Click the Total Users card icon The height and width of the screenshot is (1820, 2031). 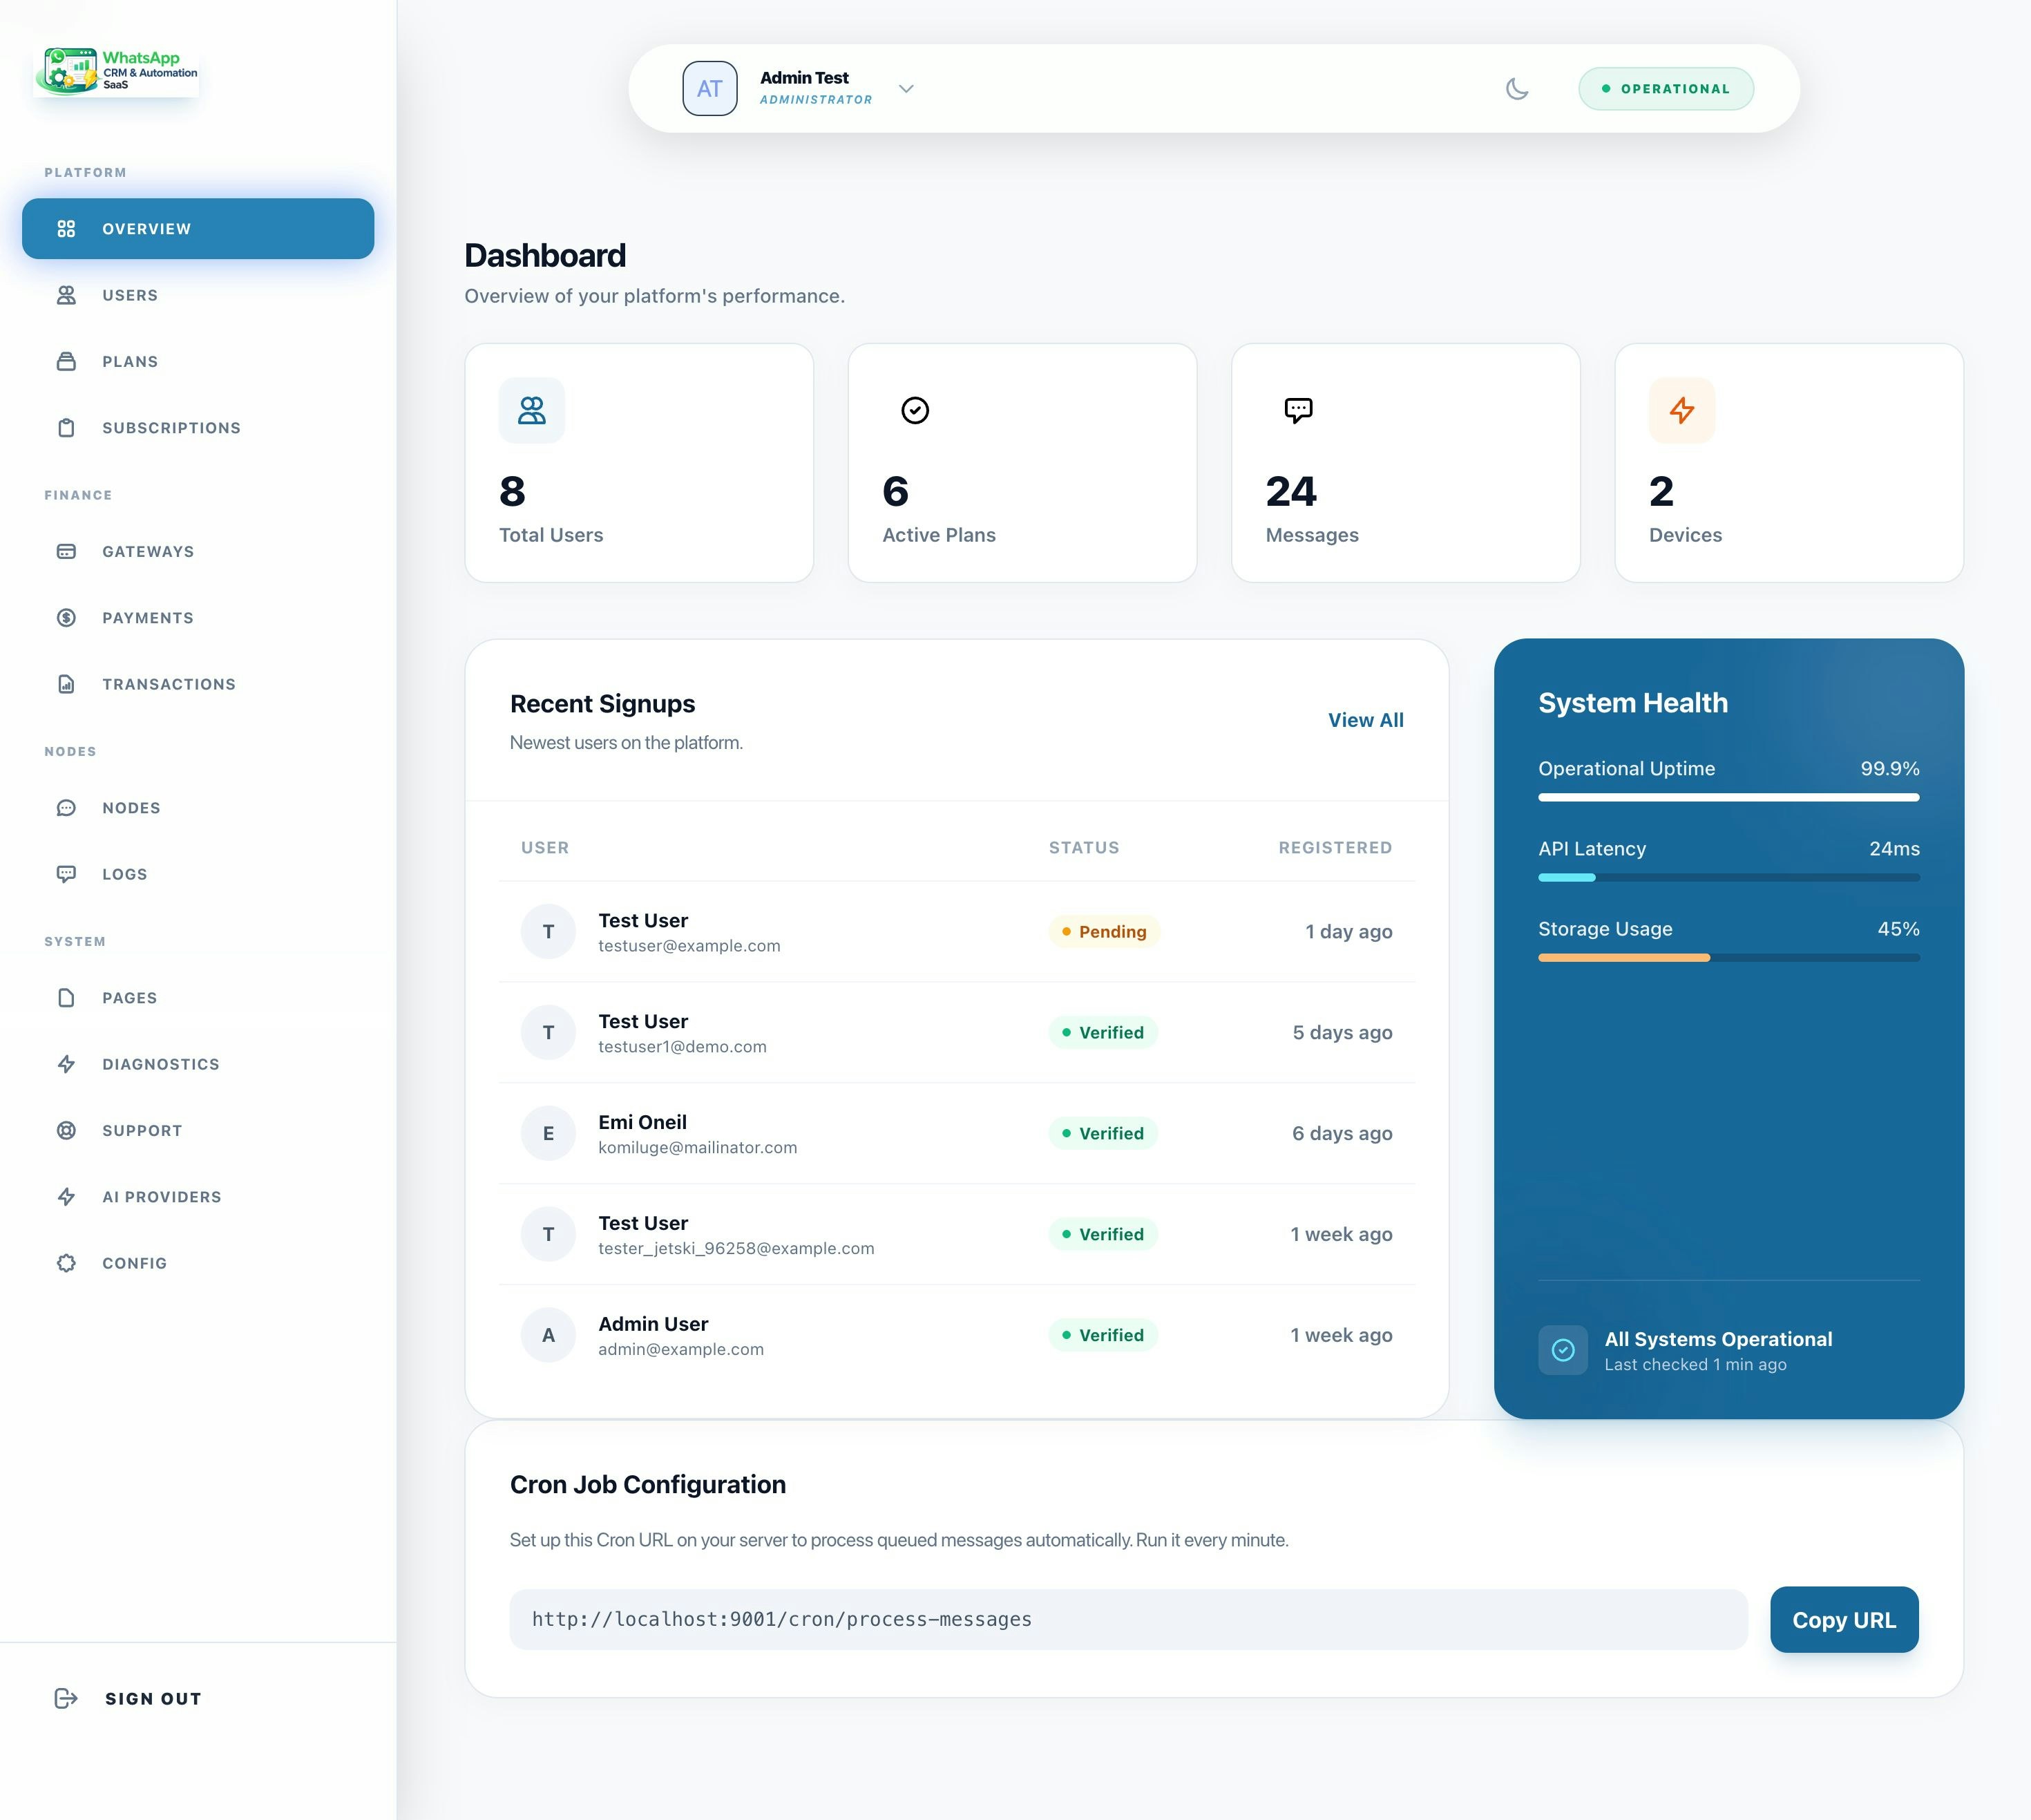coord(532,410)
